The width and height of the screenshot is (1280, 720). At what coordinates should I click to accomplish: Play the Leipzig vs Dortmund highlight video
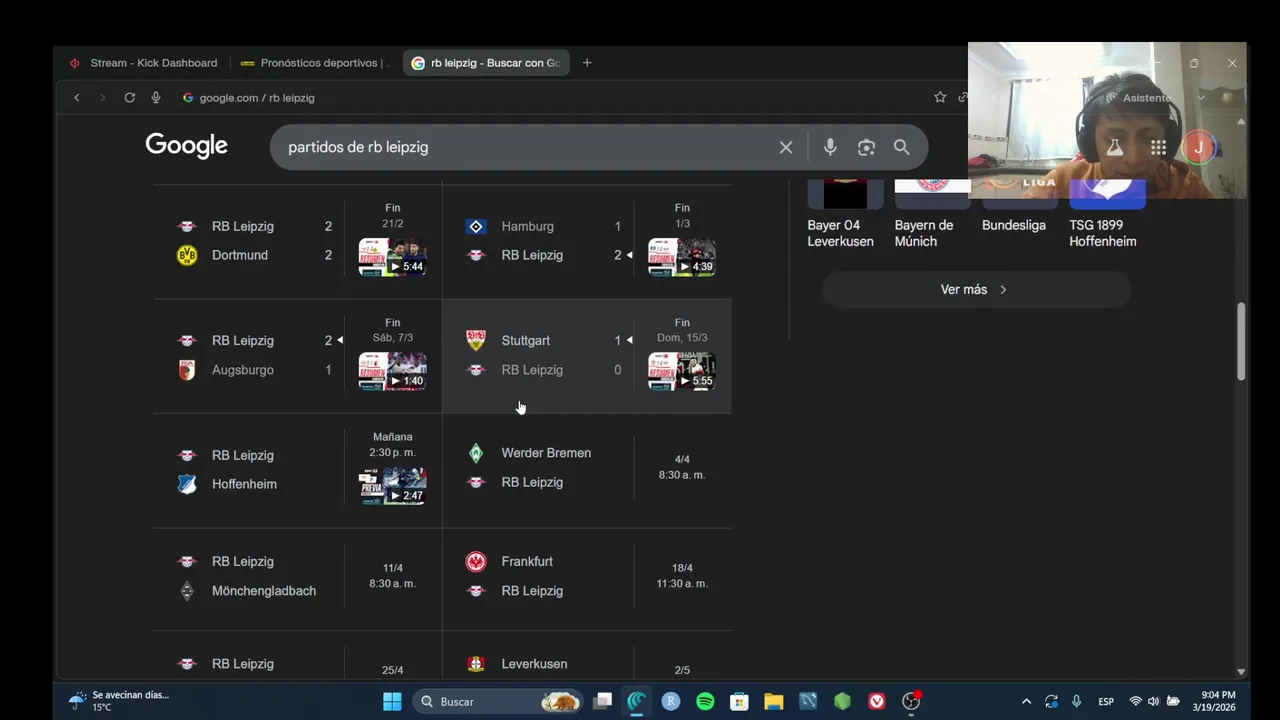tap(393, 257)
